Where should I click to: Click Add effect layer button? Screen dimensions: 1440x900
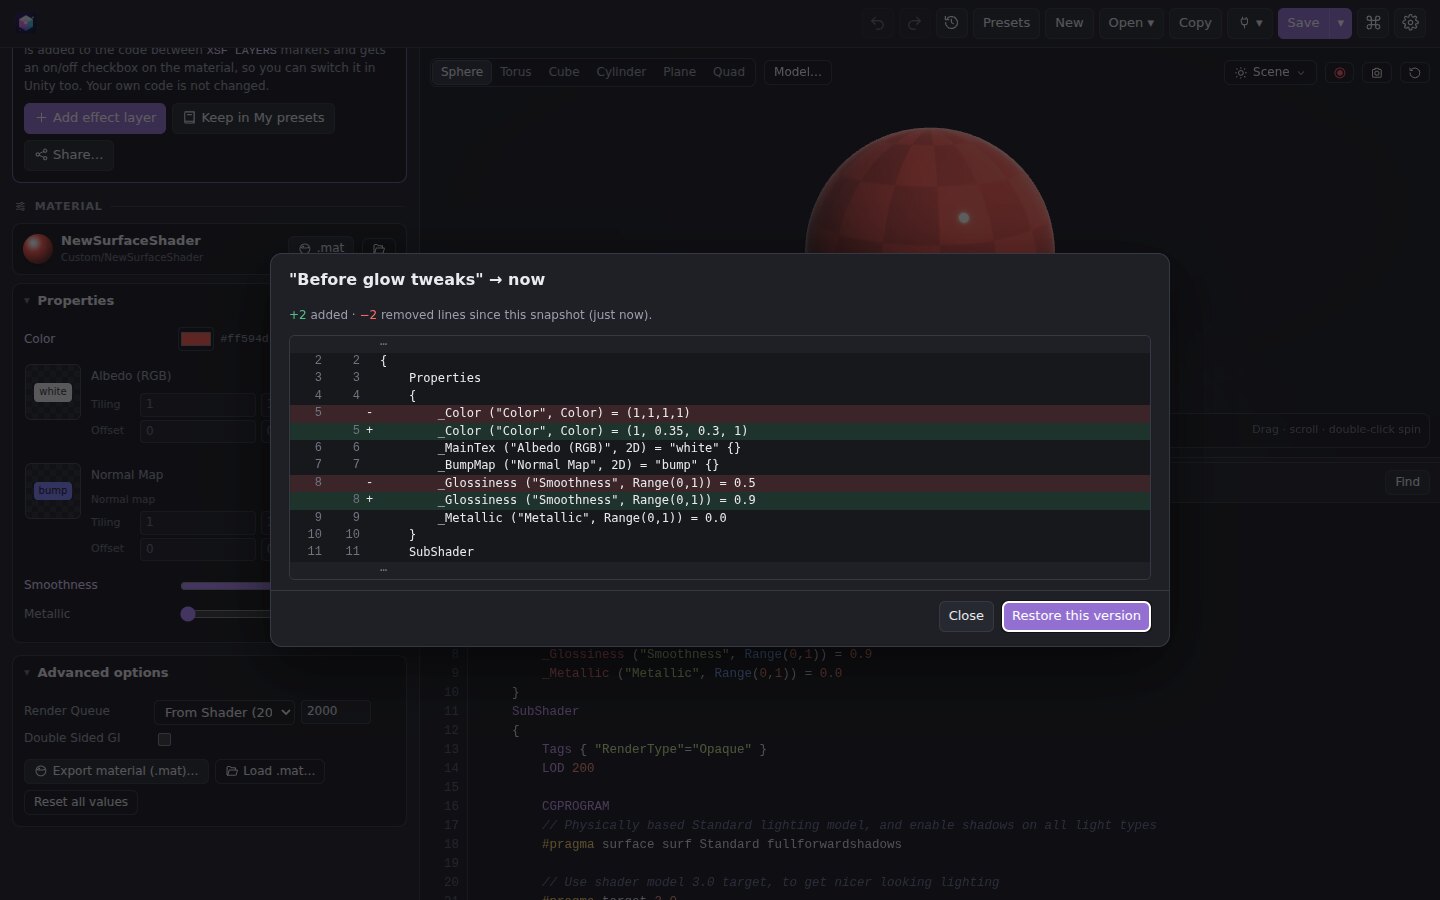coord(95,118)
